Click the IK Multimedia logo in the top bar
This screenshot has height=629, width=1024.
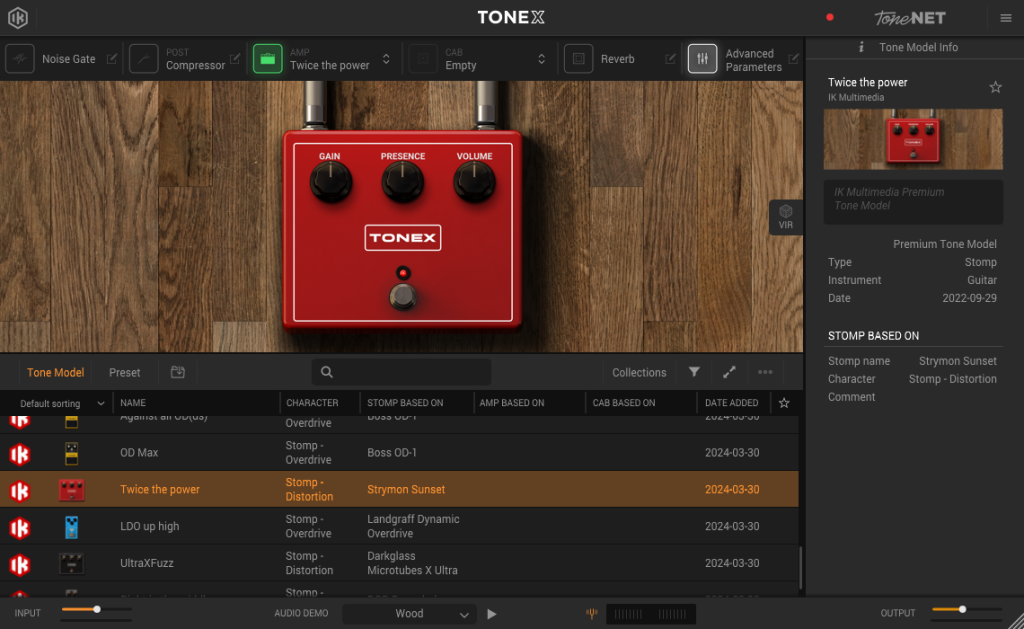(x=18, y=18)
